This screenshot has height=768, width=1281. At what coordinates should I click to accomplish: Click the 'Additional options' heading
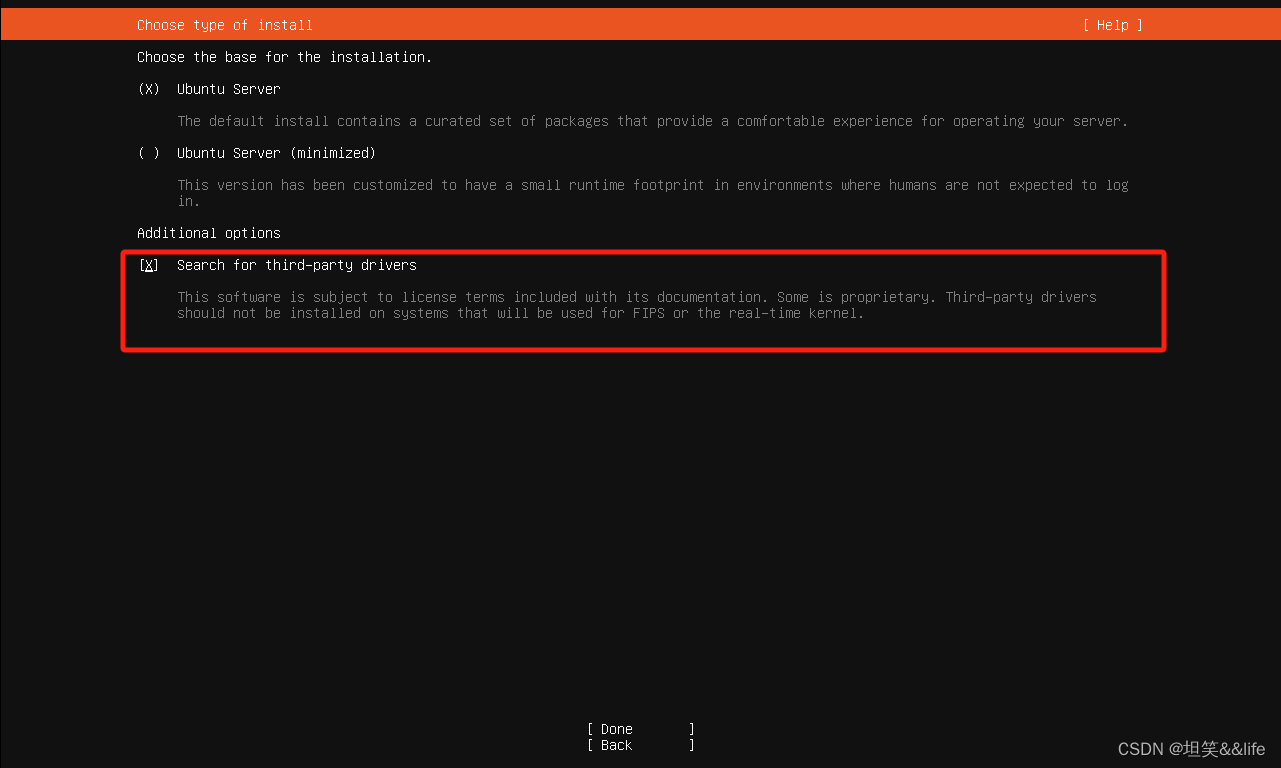(x=209, y=233)
